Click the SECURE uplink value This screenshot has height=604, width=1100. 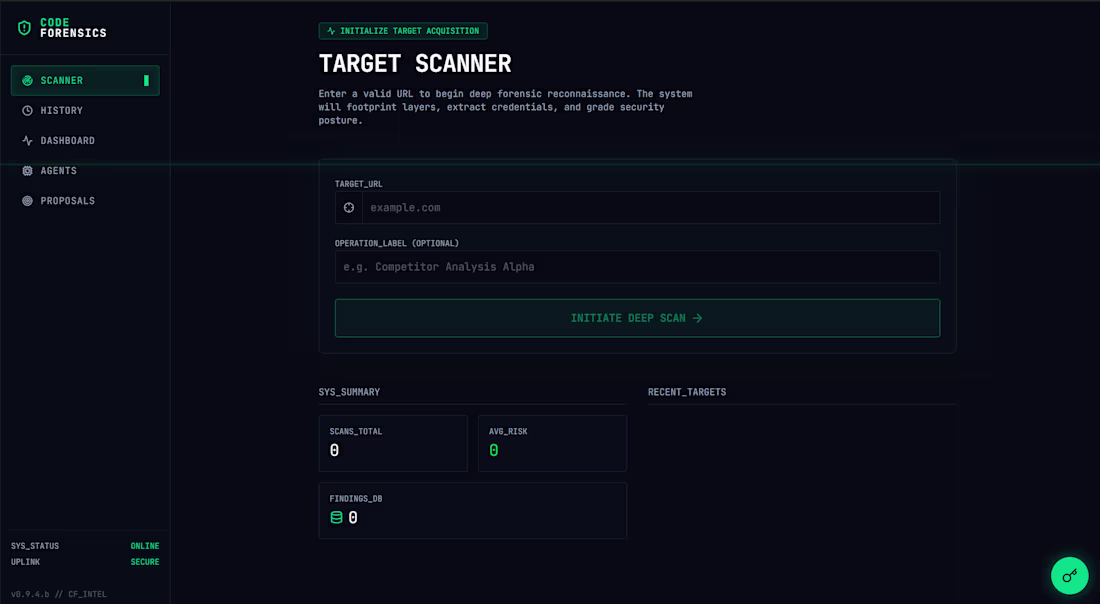point(145,562)
